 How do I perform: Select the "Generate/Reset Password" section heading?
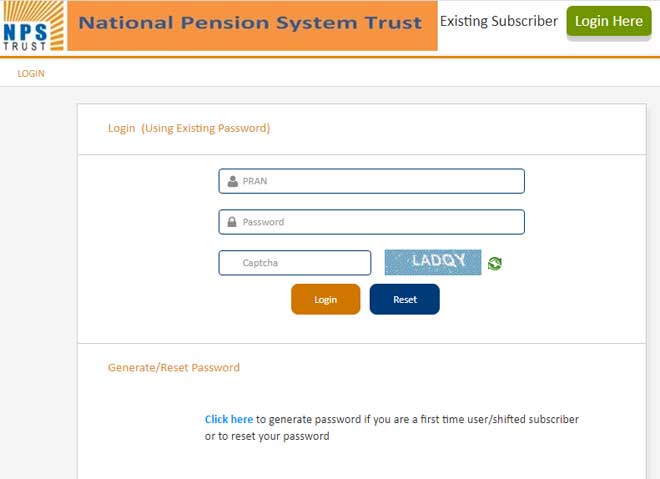click(x=174, y=367)
